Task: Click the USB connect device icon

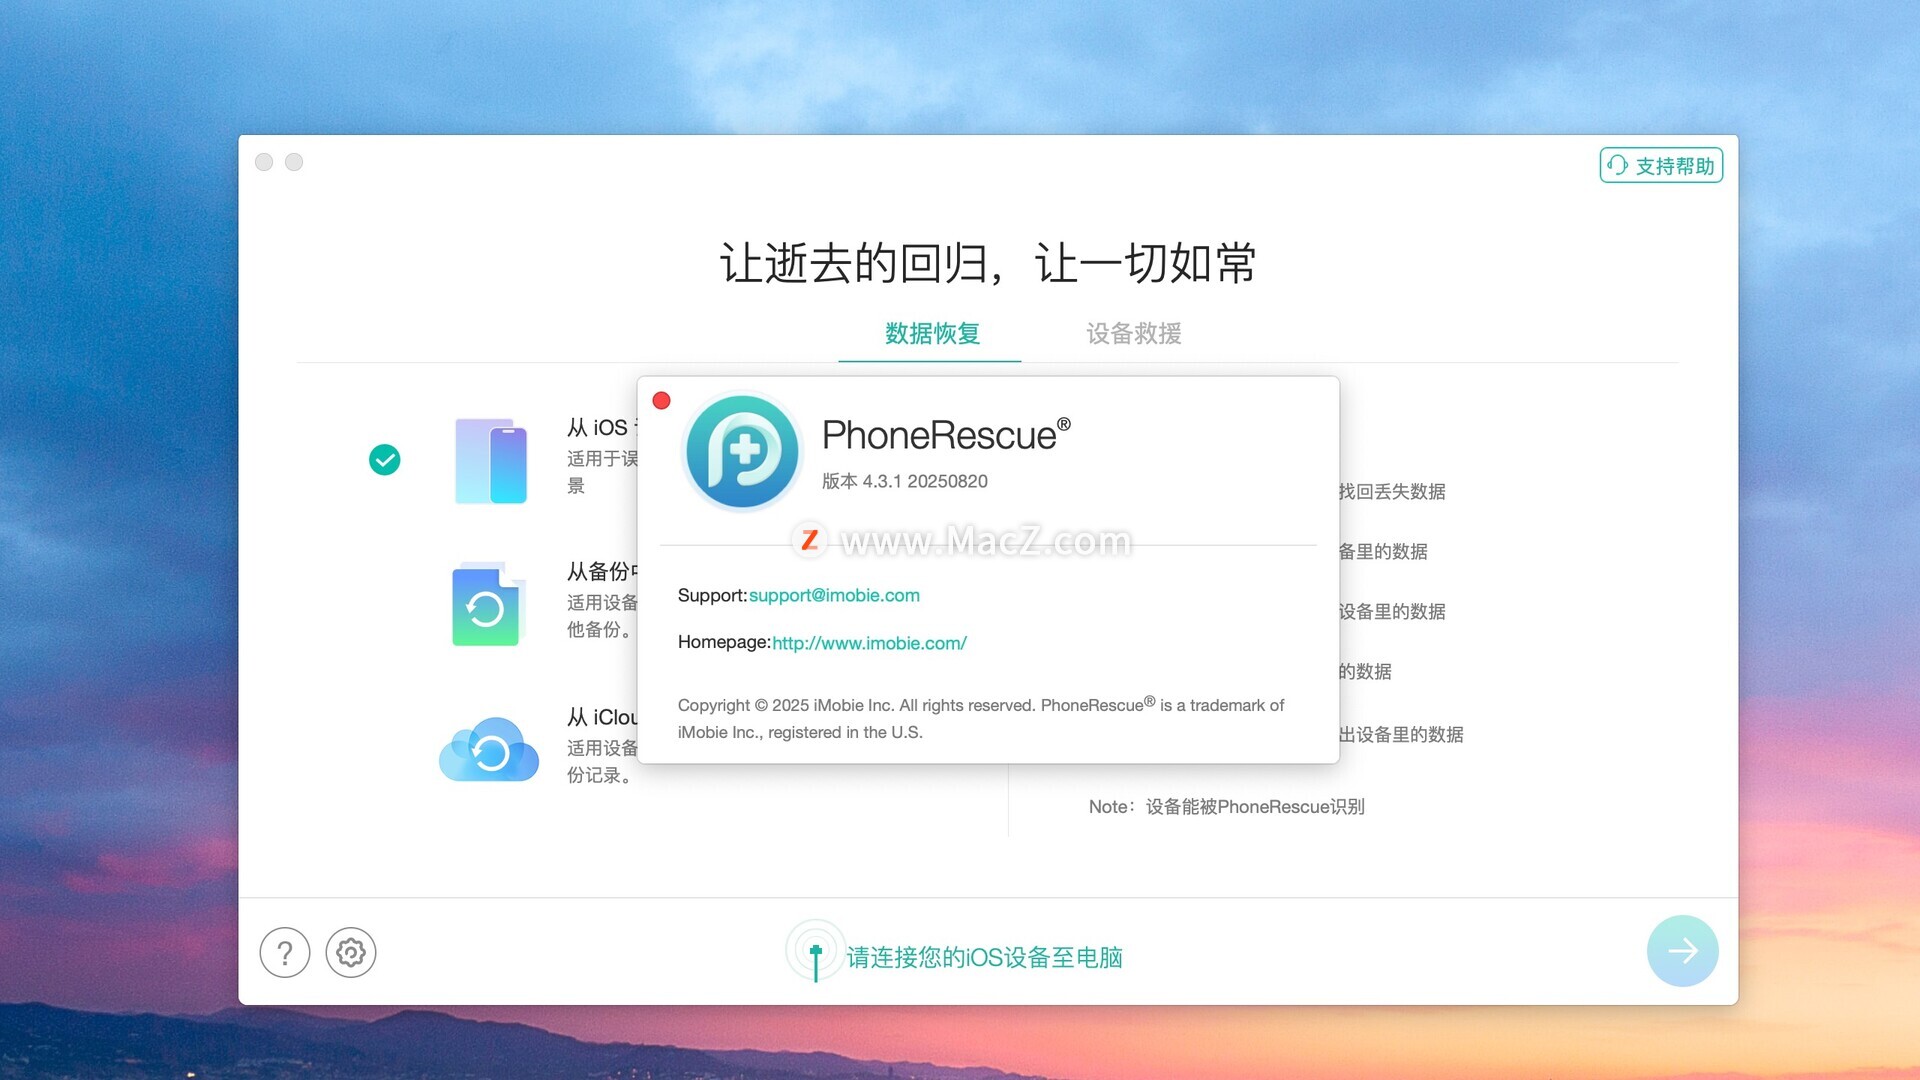Action: 816,951
